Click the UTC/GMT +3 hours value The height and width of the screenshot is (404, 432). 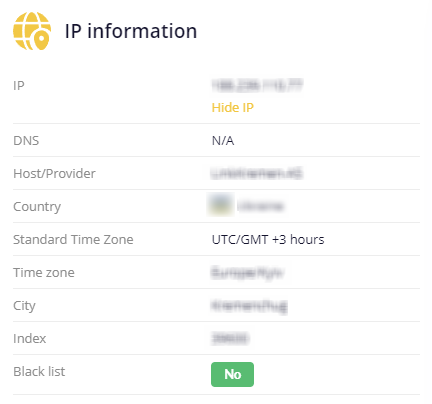(x=268, y=240)
